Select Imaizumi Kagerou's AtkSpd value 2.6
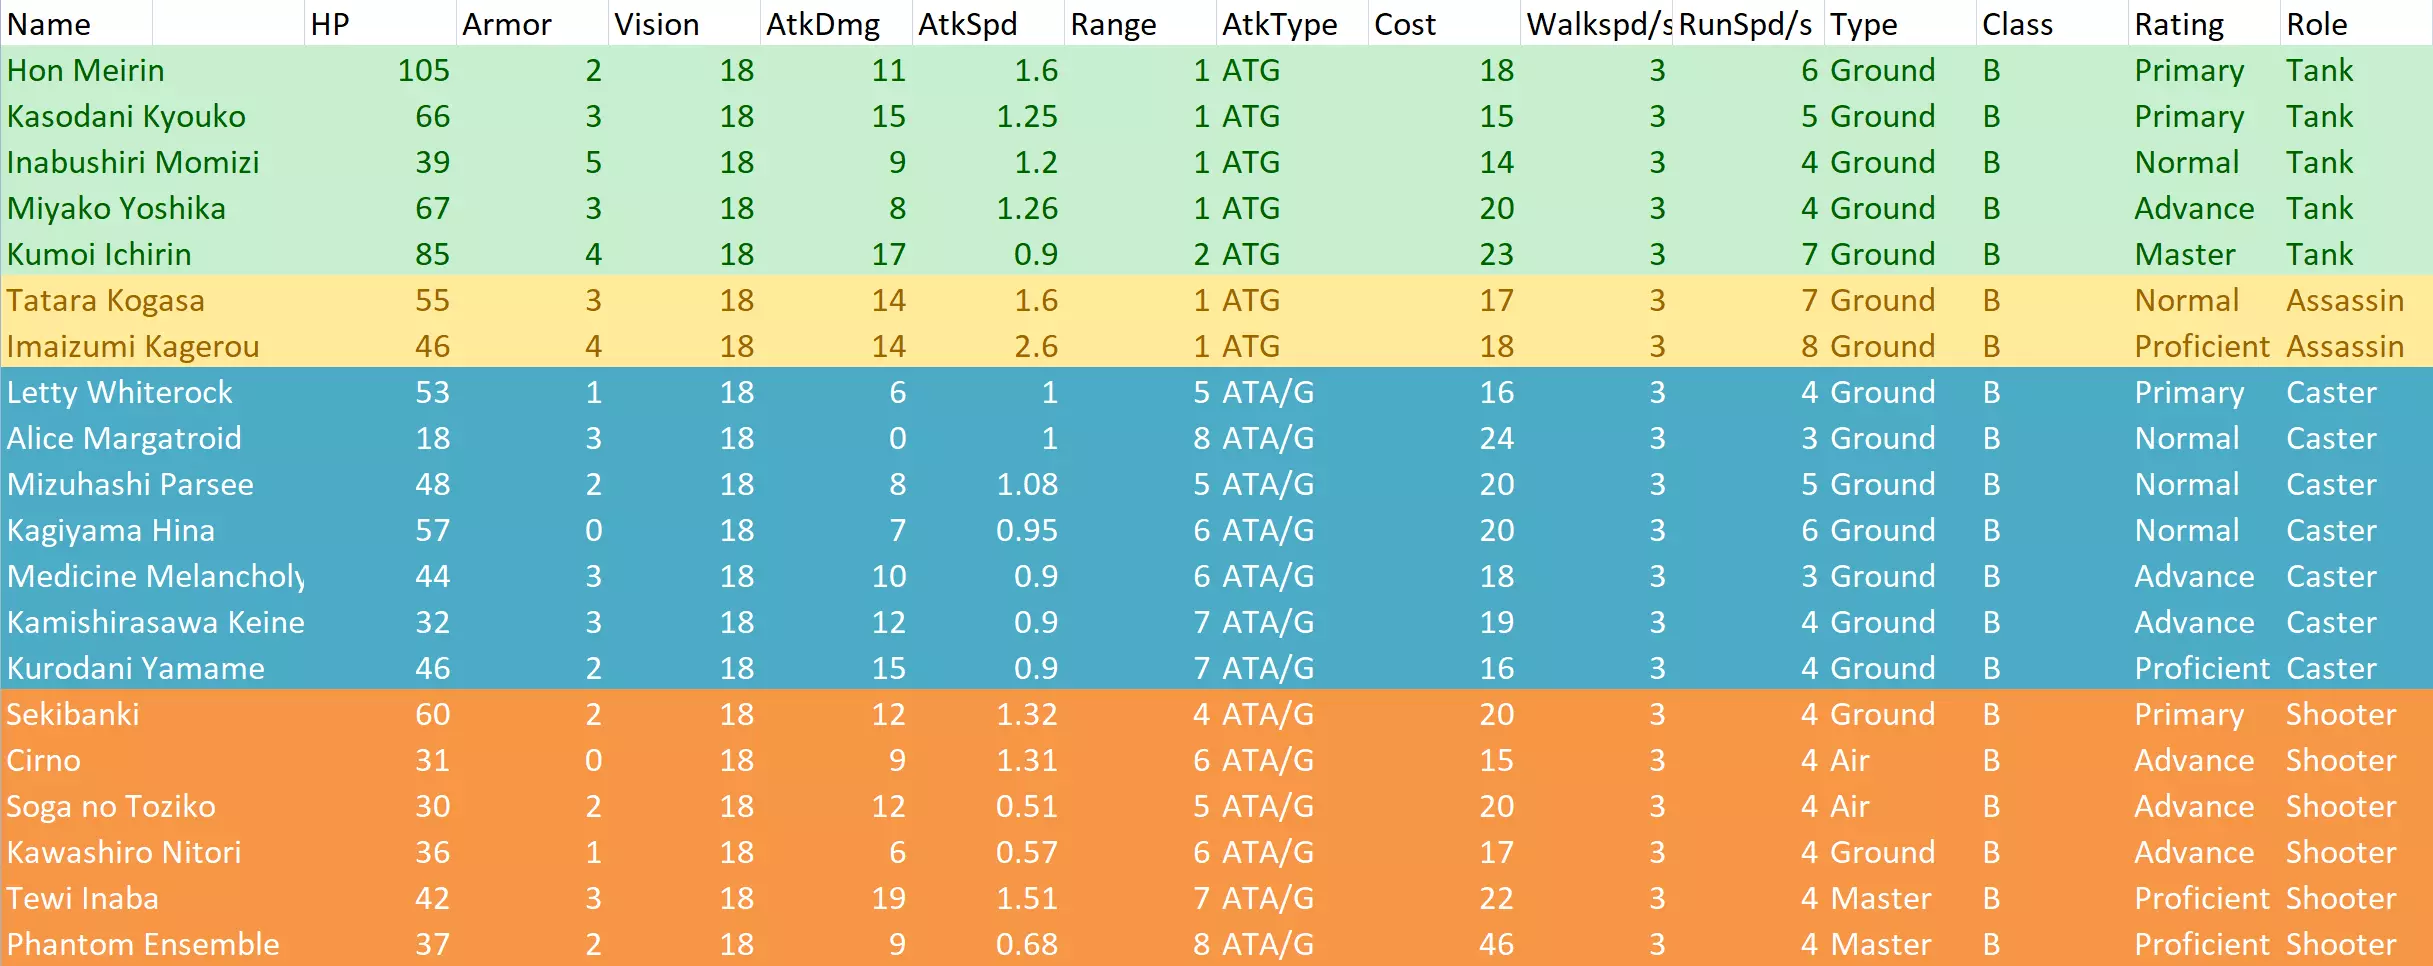Screen dimensions: 2433x966 pyautogui.click(x=1035, y=346)
